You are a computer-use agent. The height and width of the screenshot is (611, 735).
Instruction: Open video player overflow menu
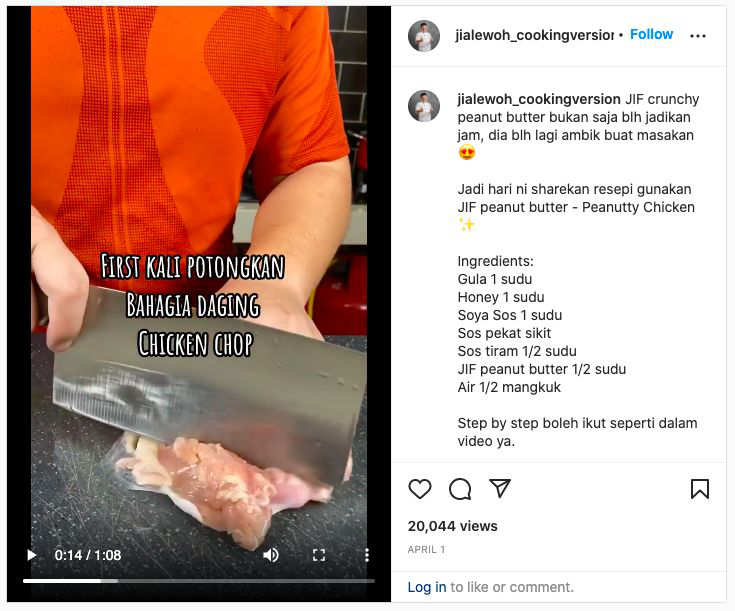tap(367, 555)
